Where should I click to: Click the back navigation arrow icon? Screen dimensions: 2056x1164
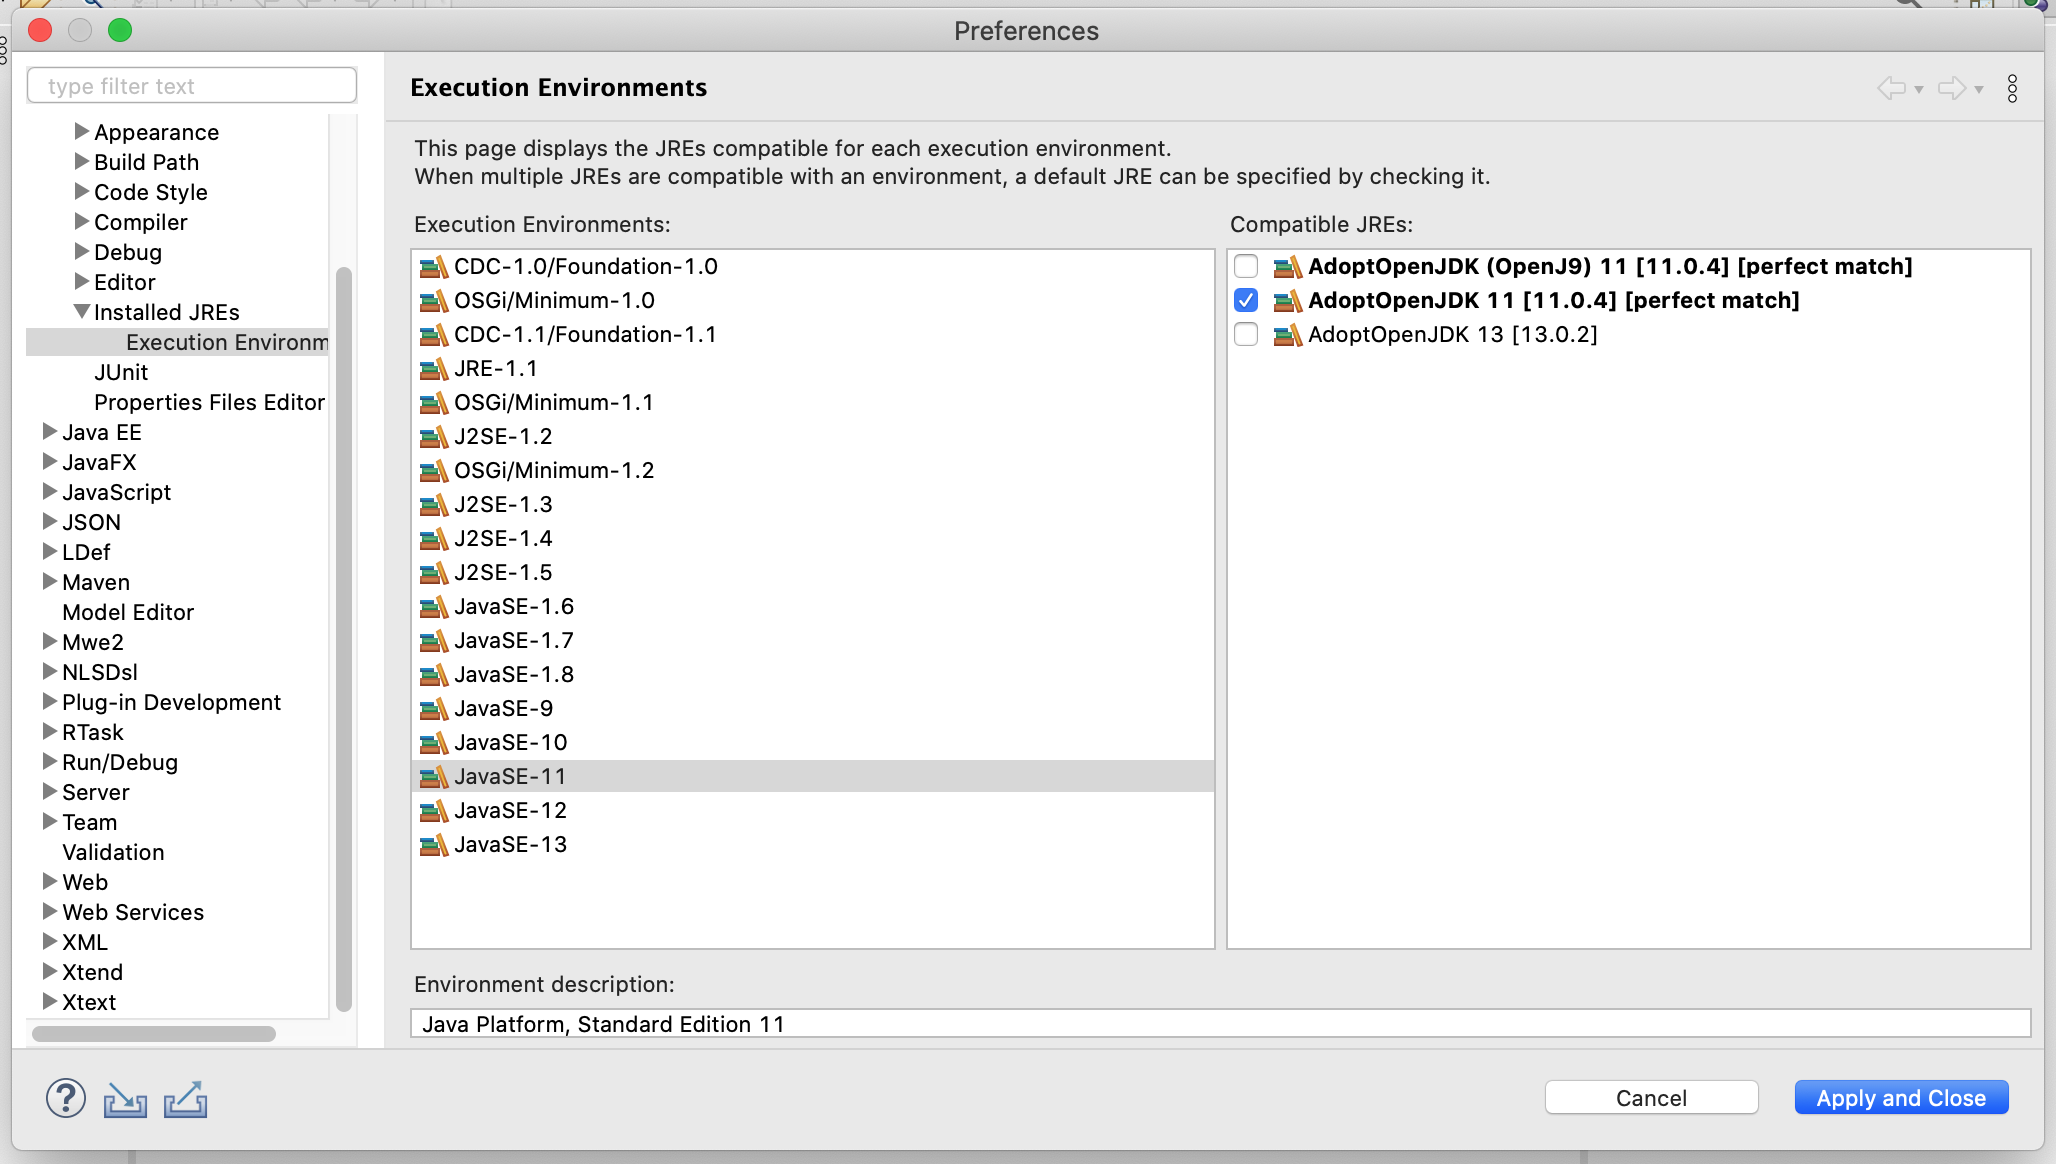point(1891,88)
